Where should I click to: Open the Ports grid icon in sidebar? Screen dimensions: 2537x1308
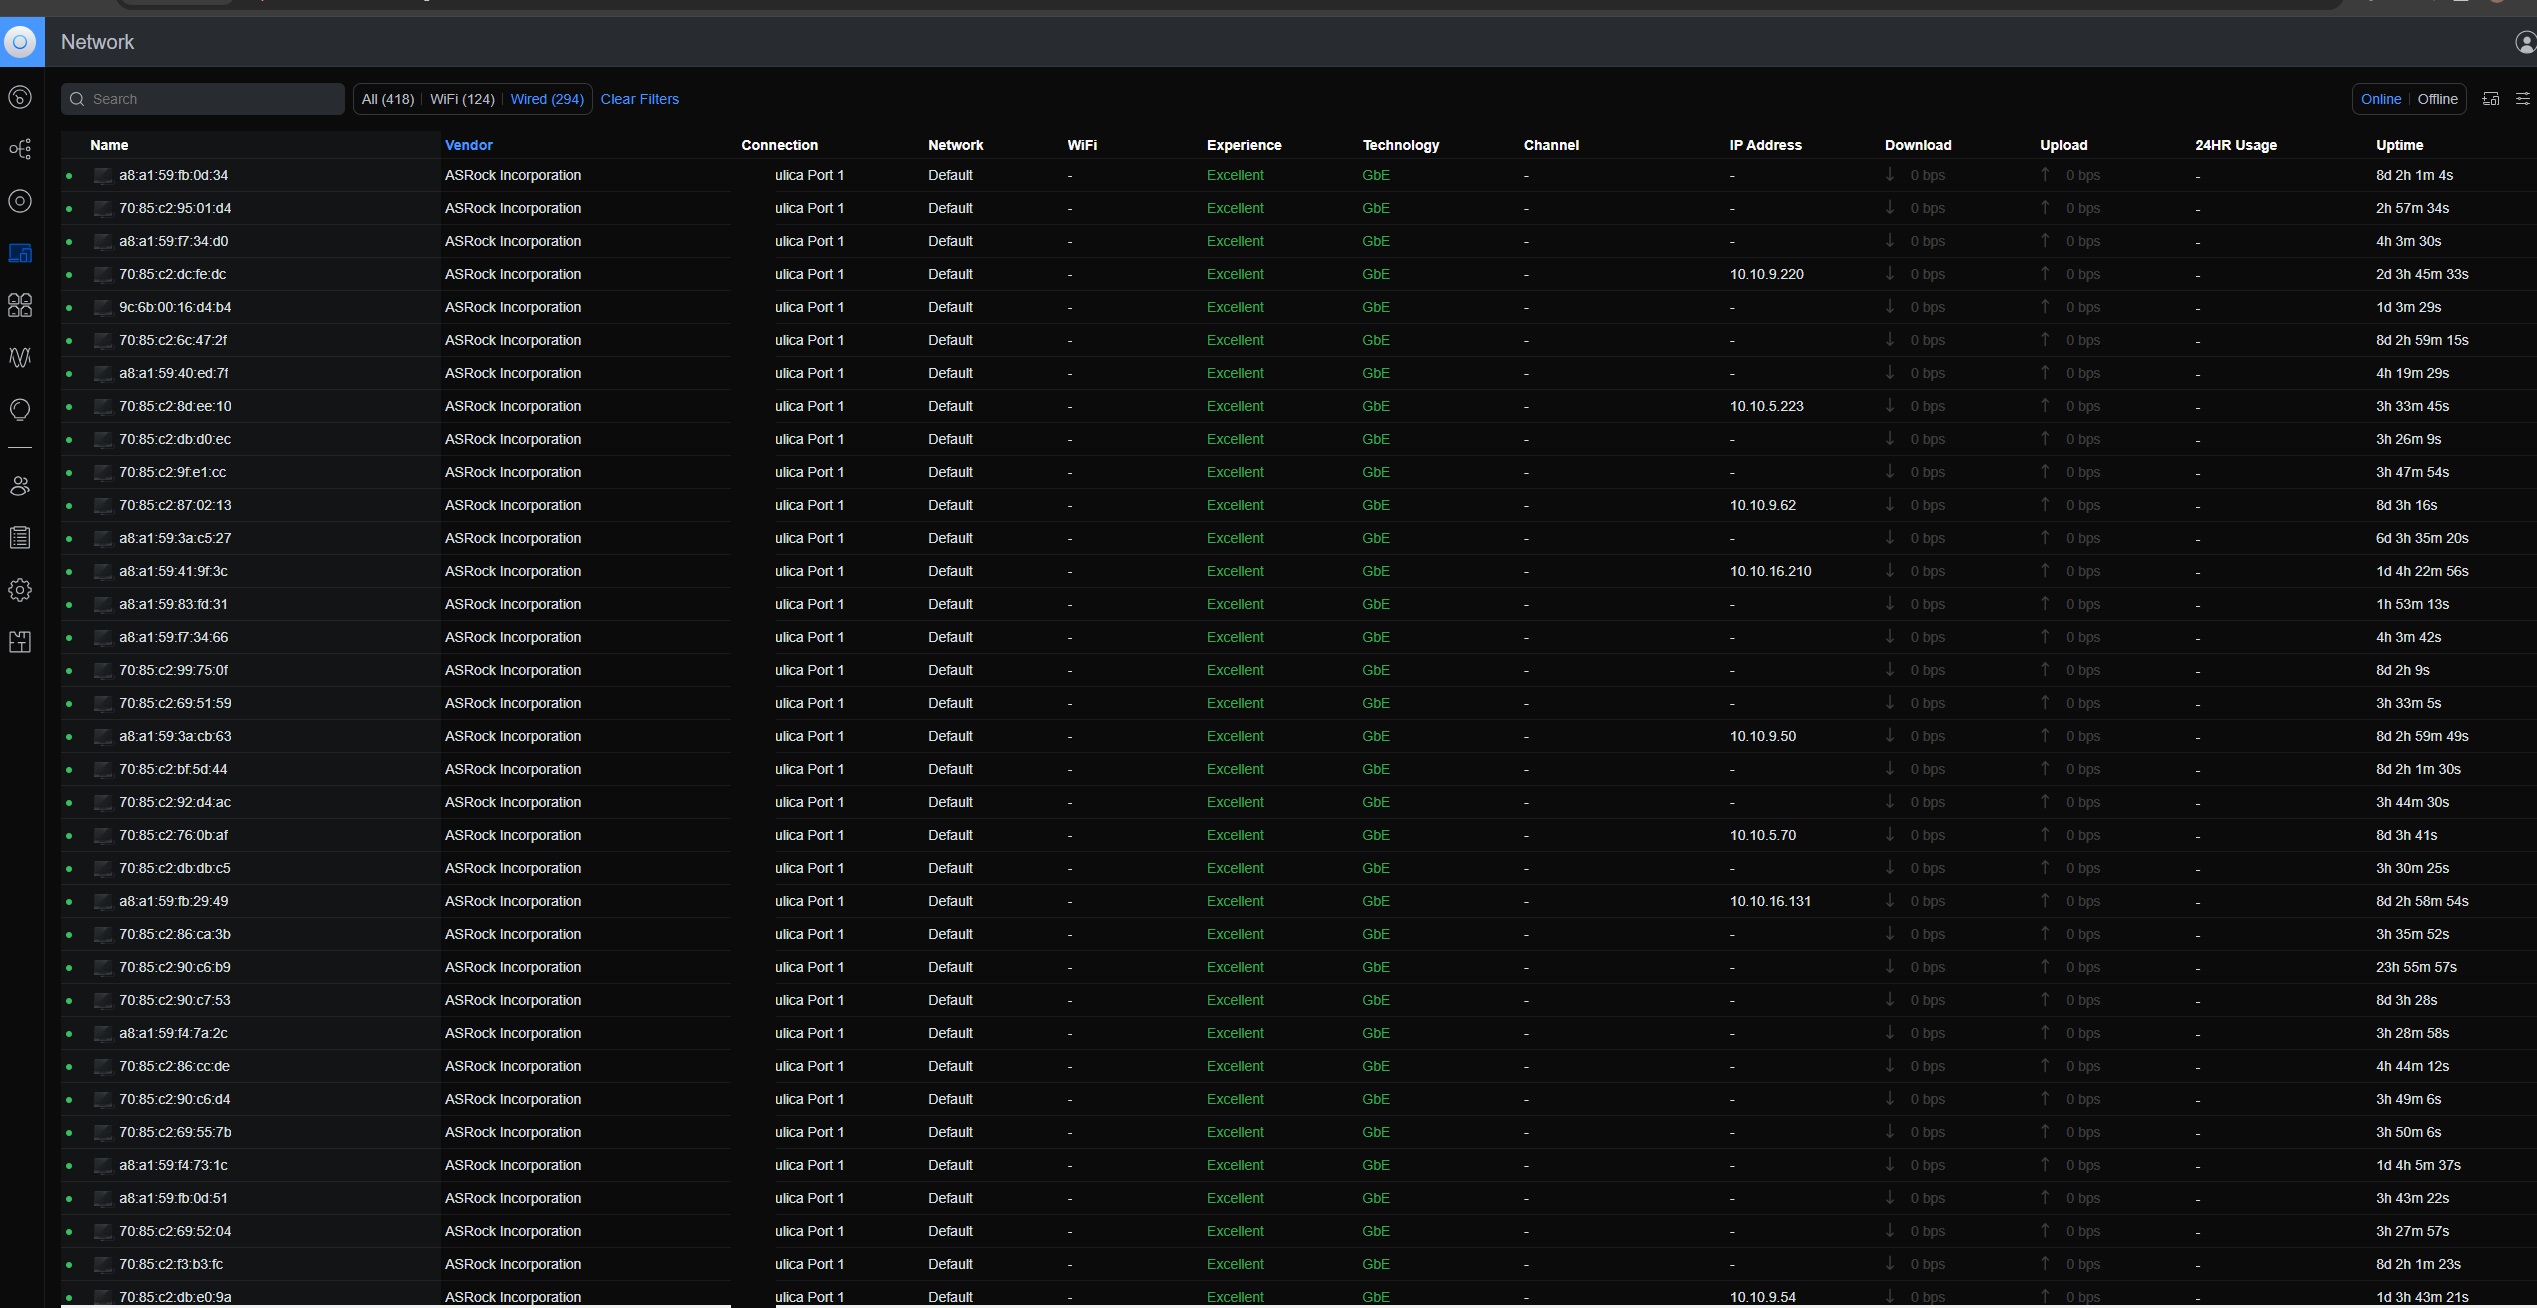coord(20,305)
